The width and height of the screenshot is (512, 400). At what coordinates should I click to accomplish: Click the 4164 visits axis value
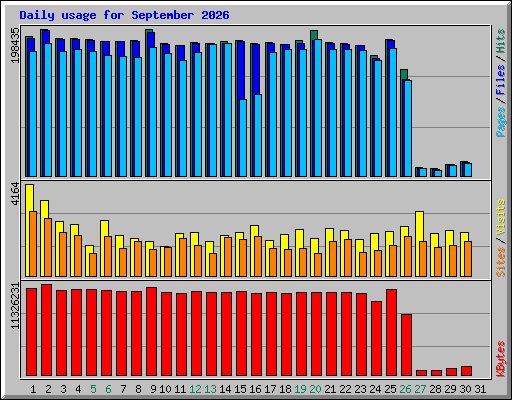pyautogui.click(x=15, y=194)
